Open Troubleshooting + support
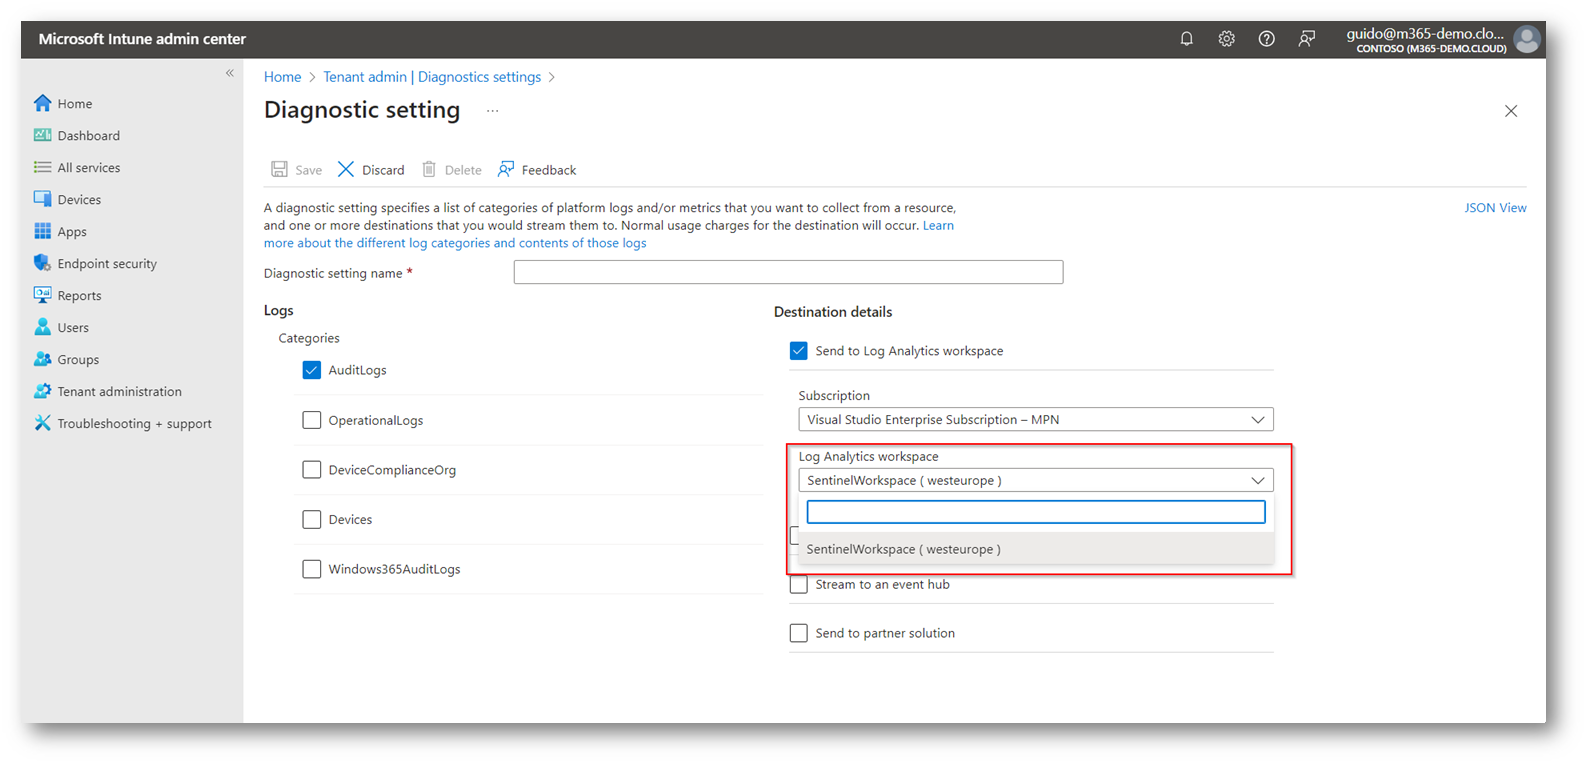Image resolution: width=1588 pixels, height=765 pixels. [x=134, y=423]
